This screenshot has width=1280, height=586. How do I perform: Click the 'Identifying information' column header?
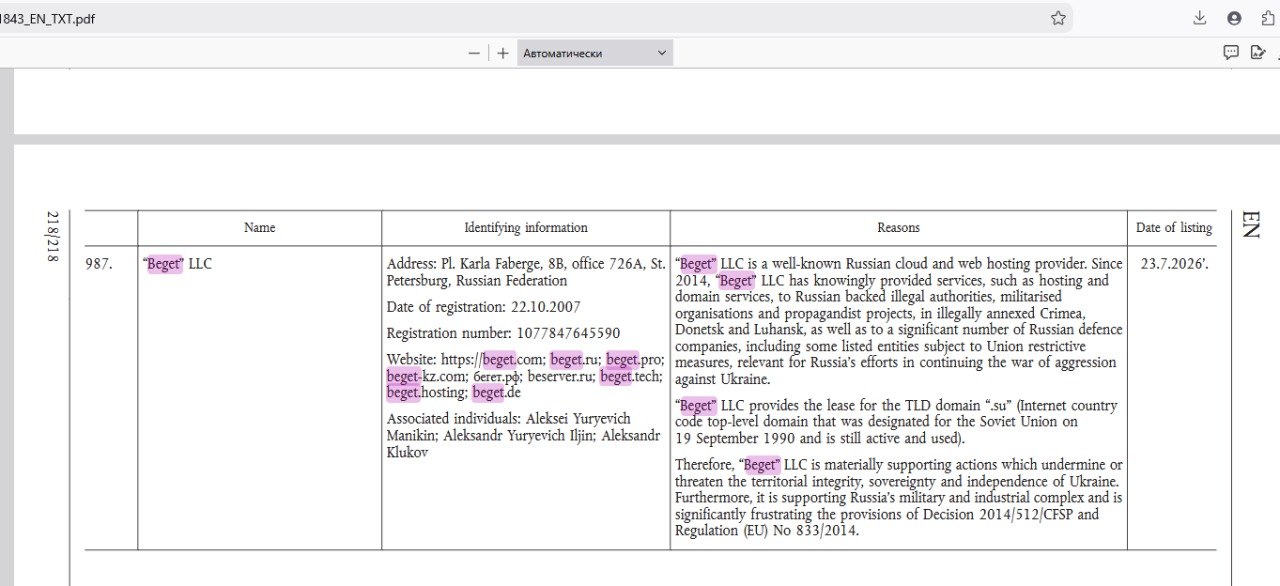[x=526, y=228]
